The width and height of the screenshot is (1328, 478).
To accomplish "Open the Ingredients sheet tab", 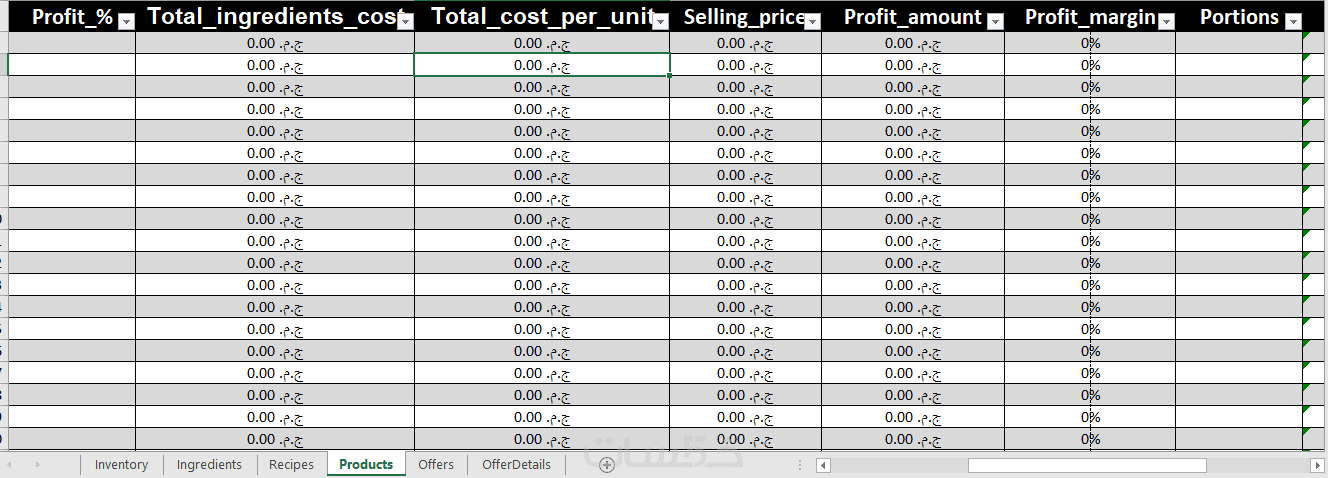I will click(209, 464).
